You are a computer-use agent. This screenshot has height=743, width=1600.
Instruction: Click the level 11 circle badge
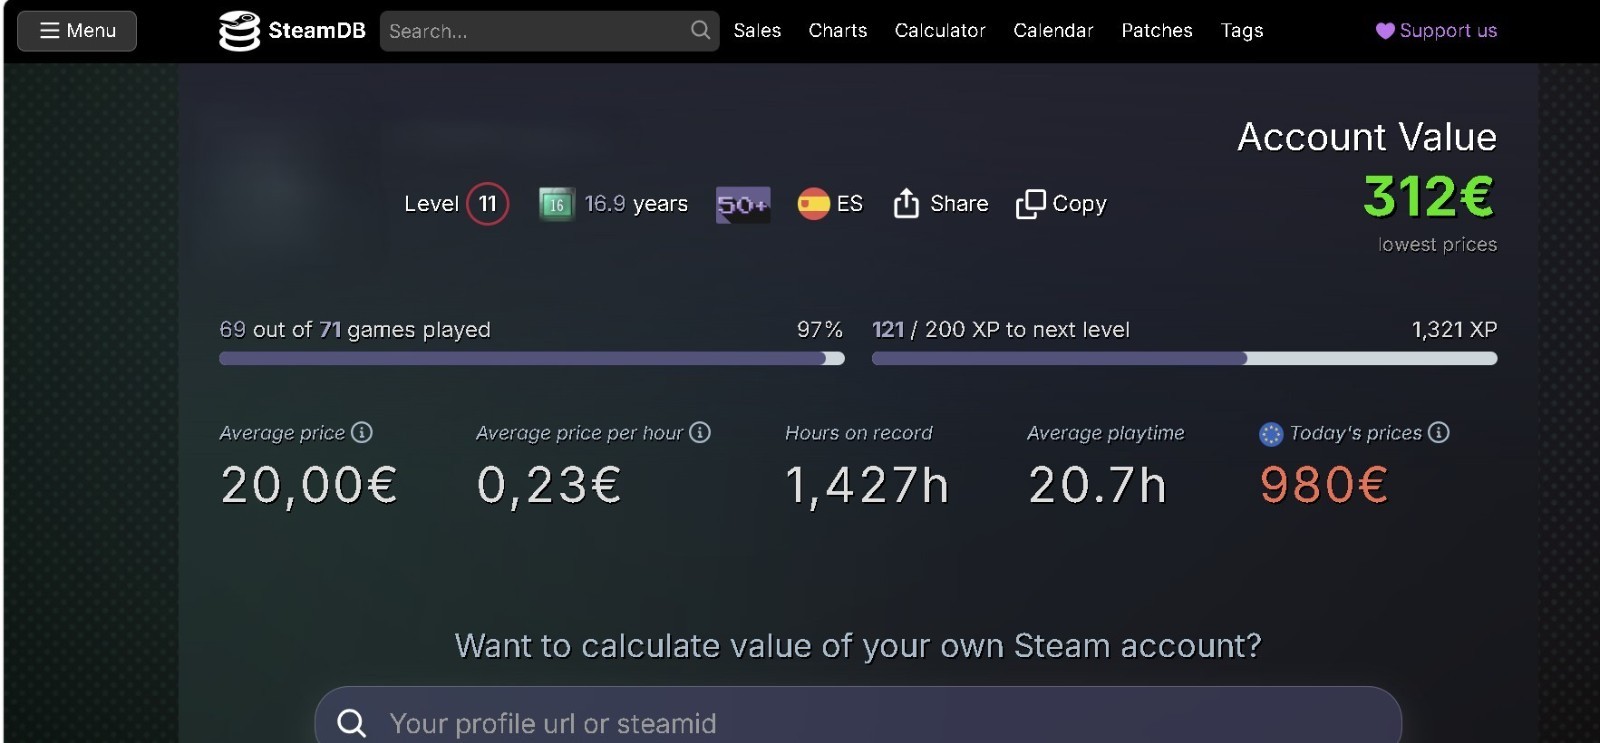[488, 204]
